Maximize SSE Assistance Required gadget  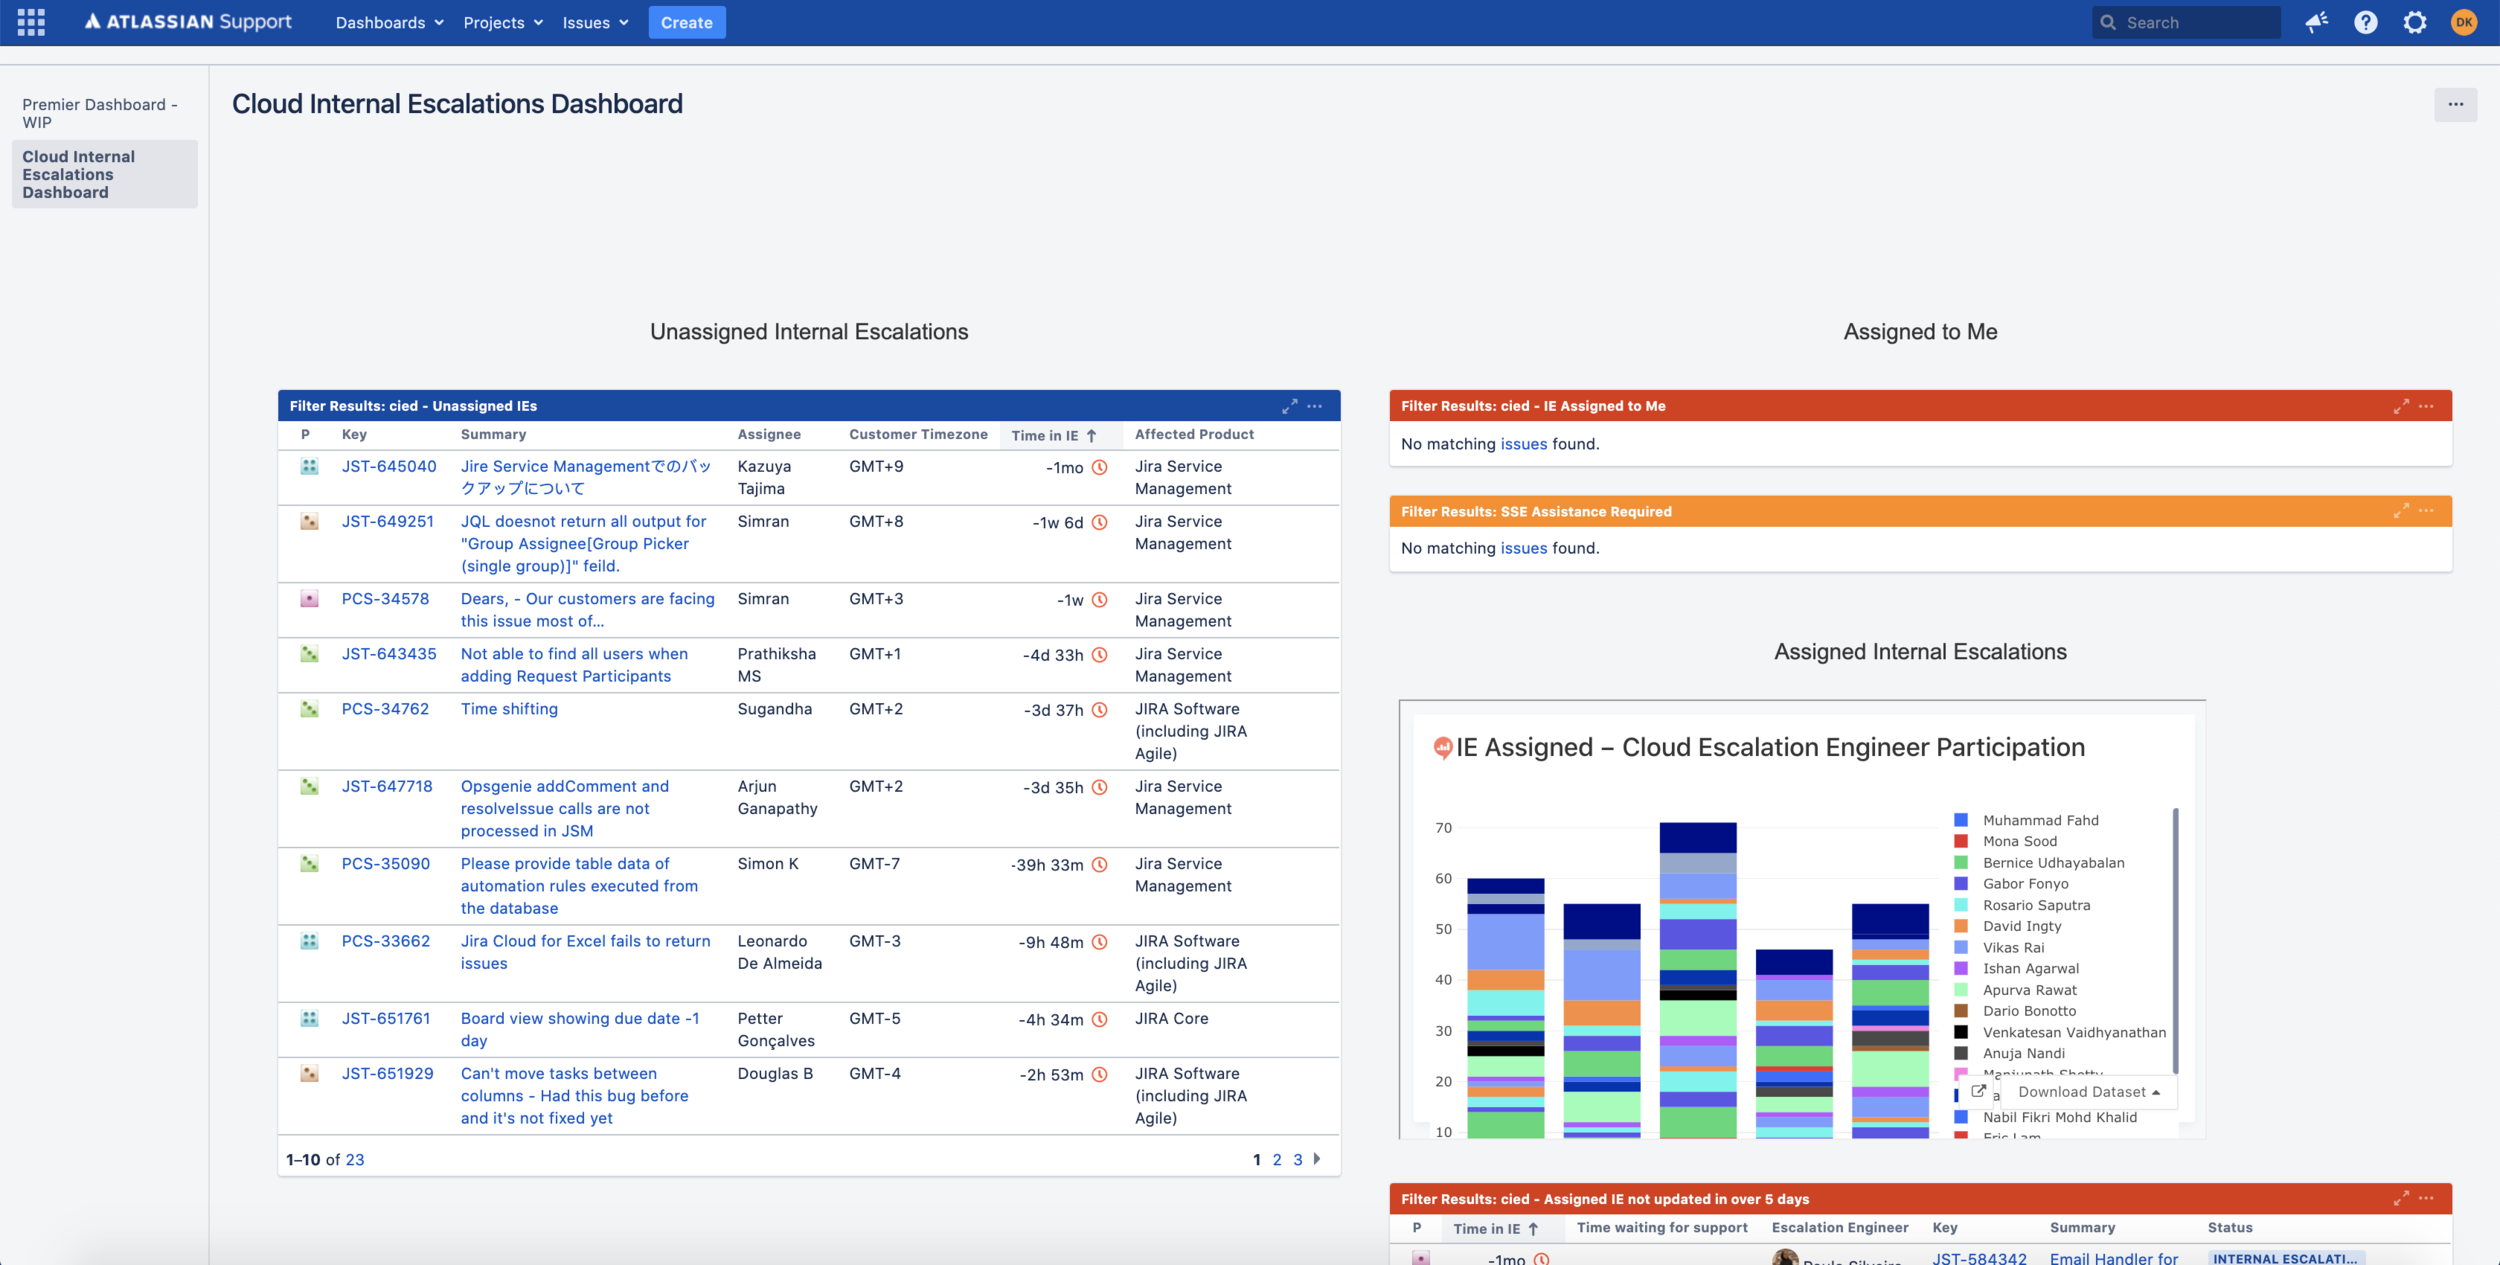2401,511
